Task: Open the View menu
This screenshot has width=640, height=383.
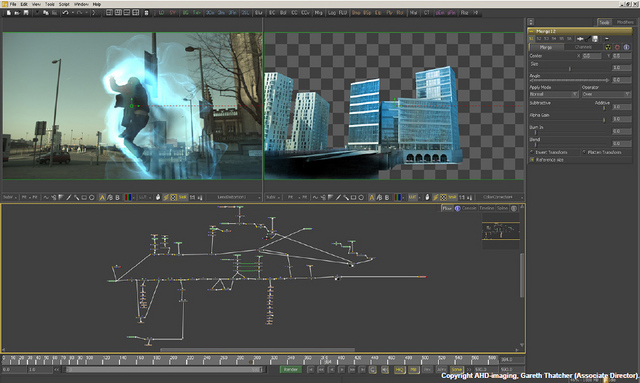Action: [36, 4]
